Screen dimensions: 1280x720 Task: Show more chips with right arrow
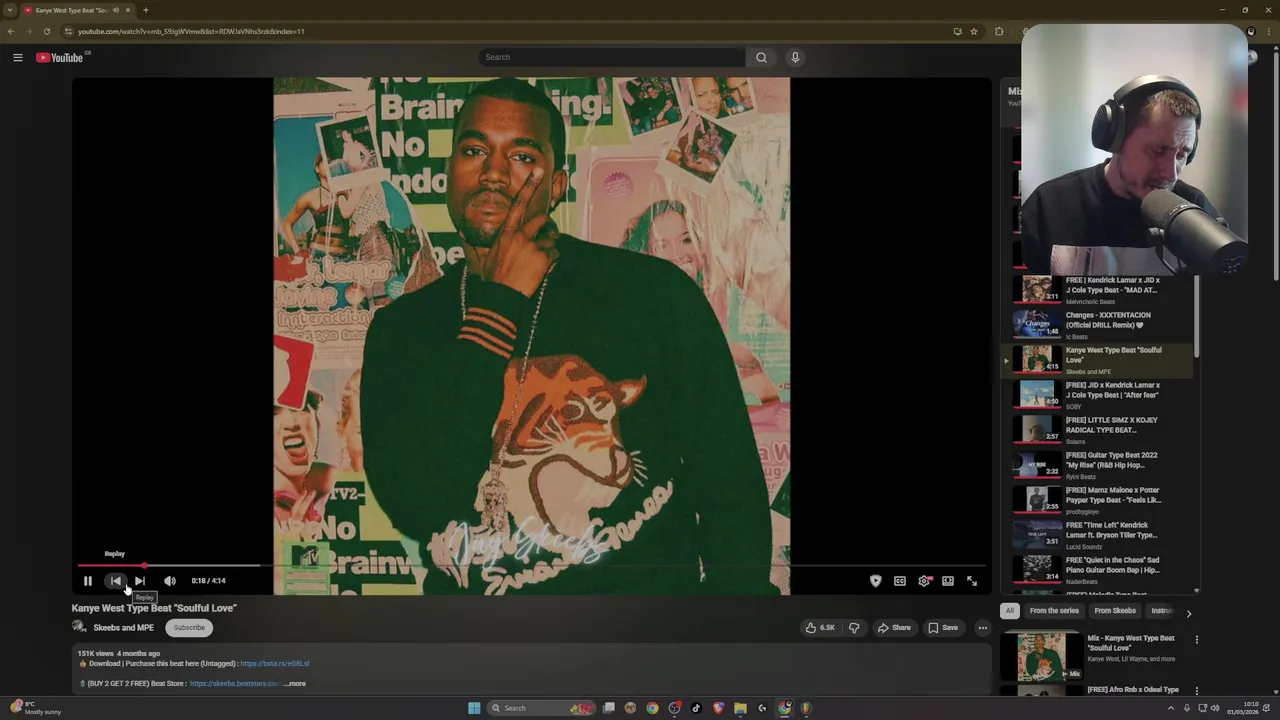coord(1188,613)
